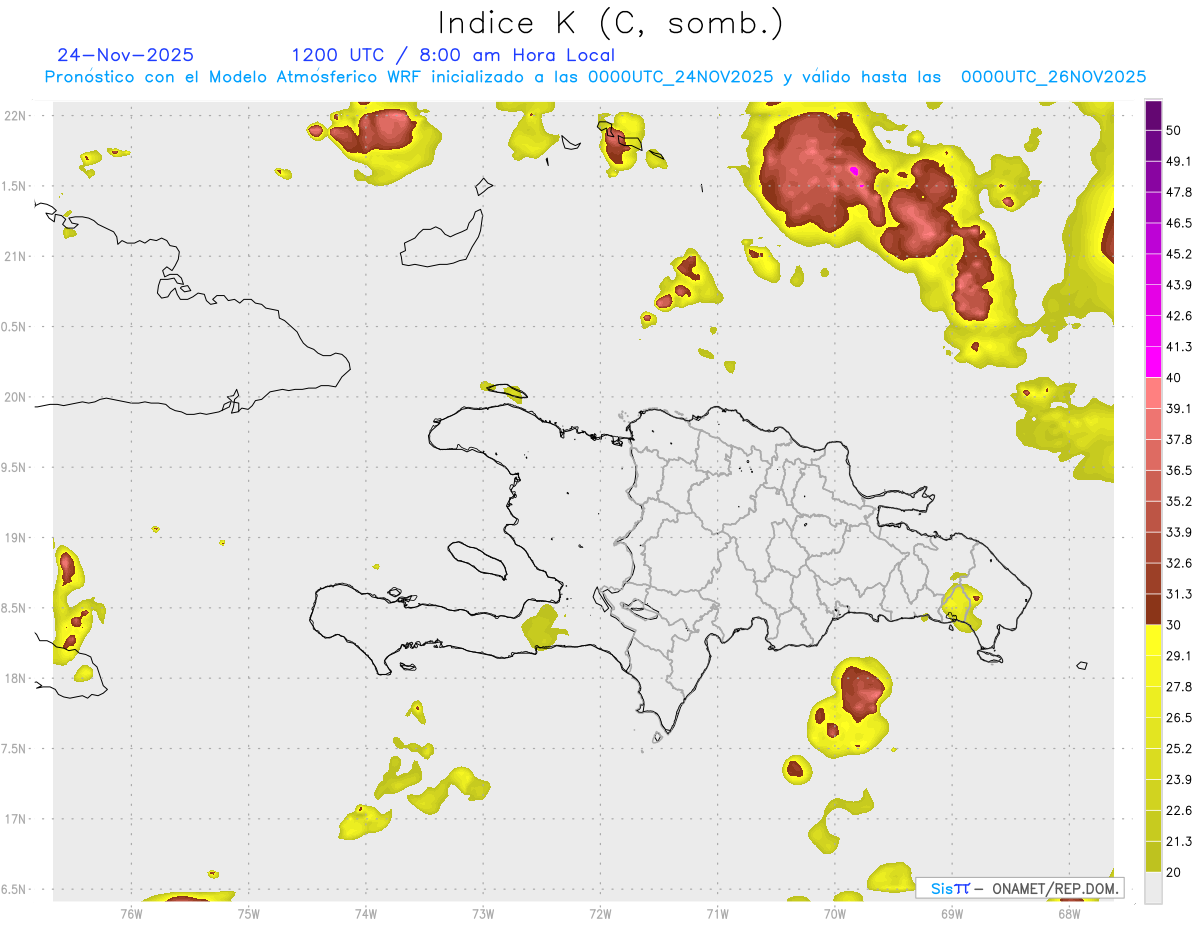The height and width of the screenshot is (927, 1200).
Task: Click the 75W longitude label
Action: pyautogui.click(x=249, y=913)
